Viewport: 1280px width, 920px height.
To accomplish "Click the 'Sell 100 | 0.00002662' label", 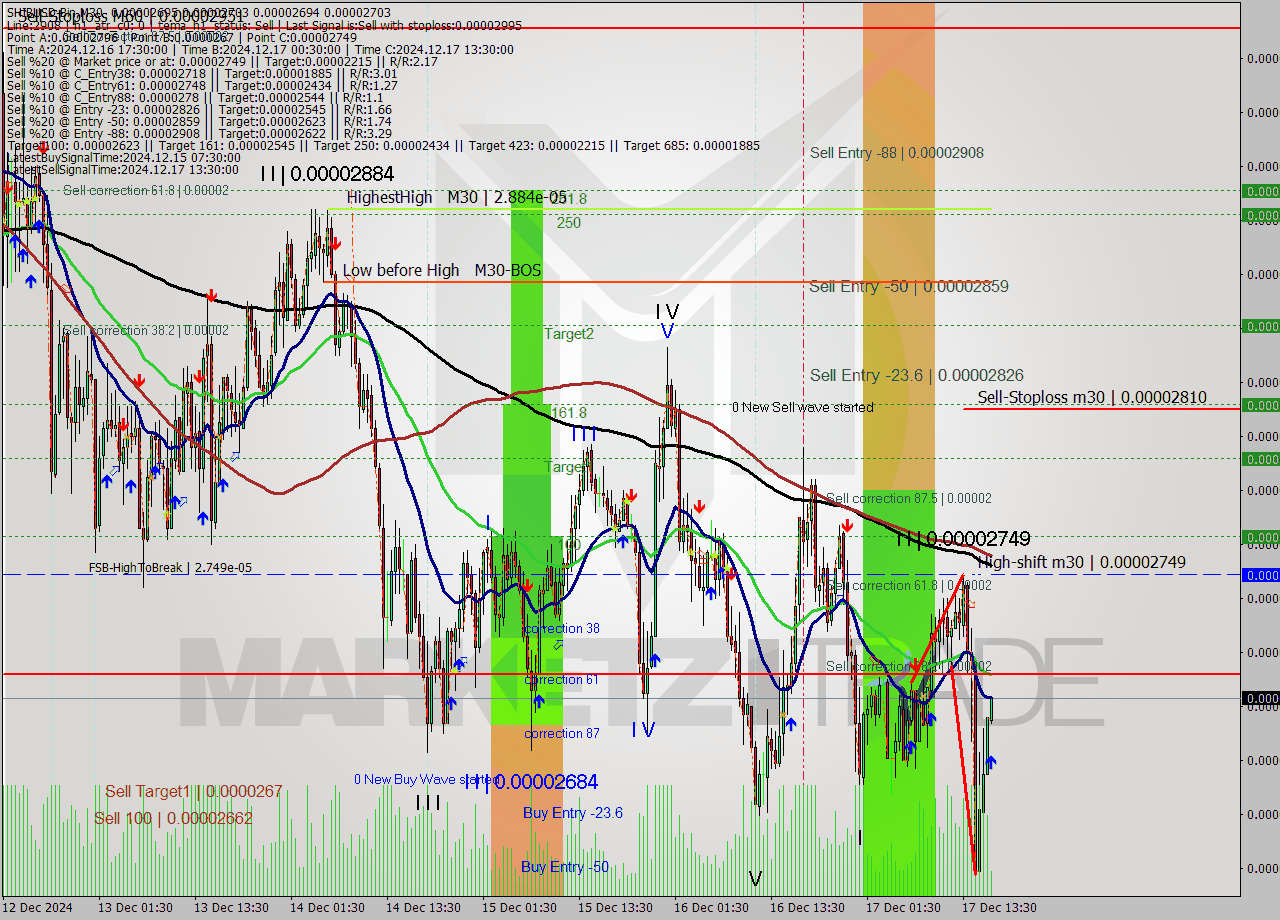I will pyautogui.click(x=173, y=818).
